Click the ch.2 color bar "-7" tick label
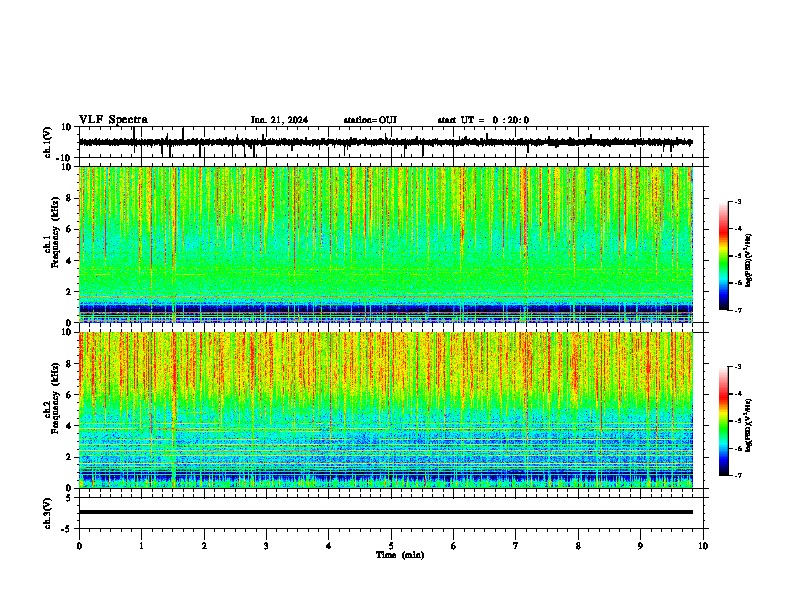792x612 pixels. click(x=737, y=475)
